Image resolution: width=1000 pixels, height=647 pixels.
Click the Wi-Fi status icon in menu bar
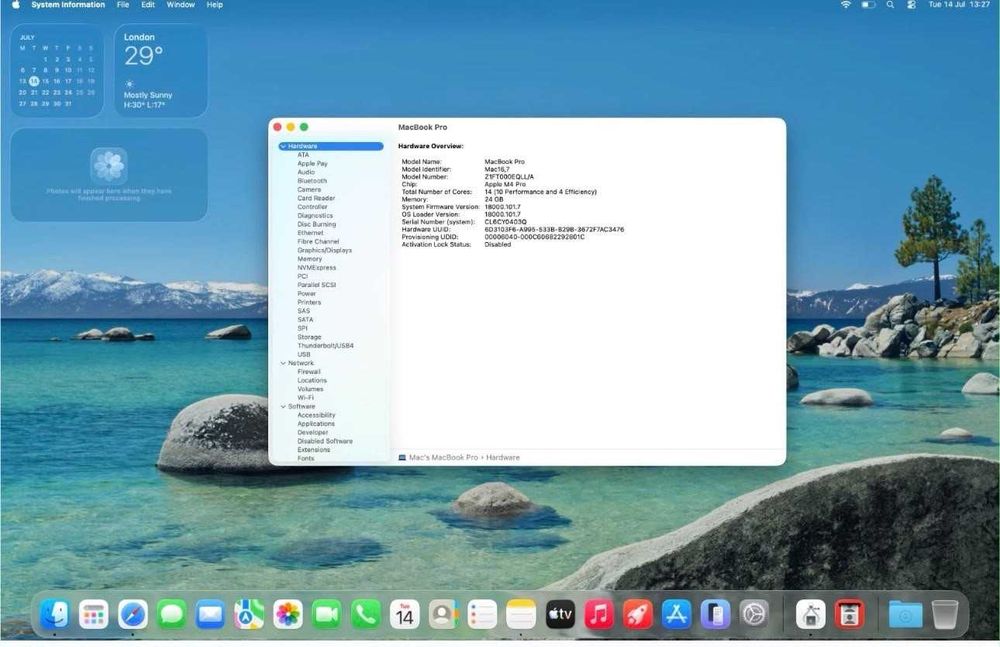pyautogui.click(x=846, y=4)
